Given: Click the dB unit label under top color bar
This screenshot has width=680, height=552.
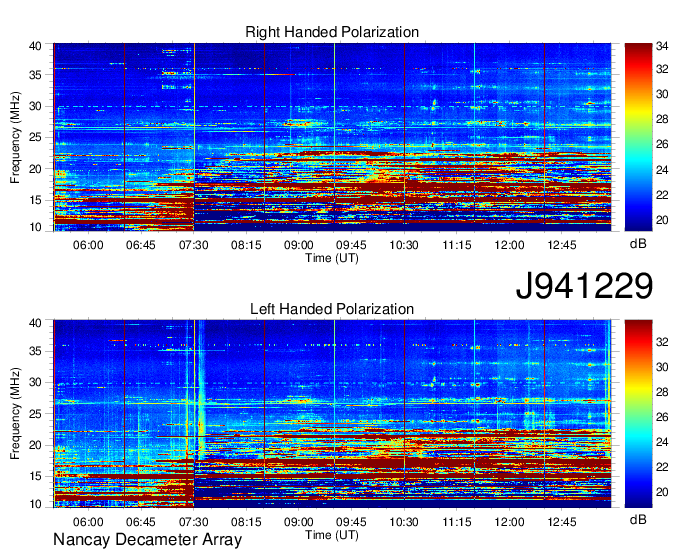Looking at the screenshot, I should (x=638, y=244).
